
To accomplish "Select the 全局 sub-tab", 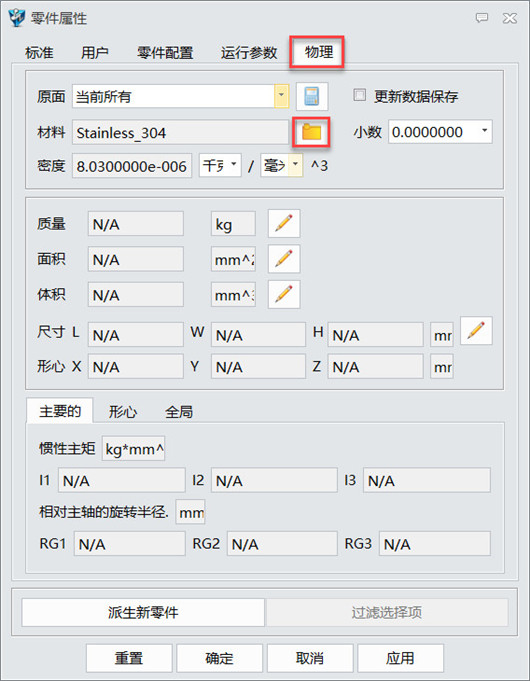I will 179,411.
